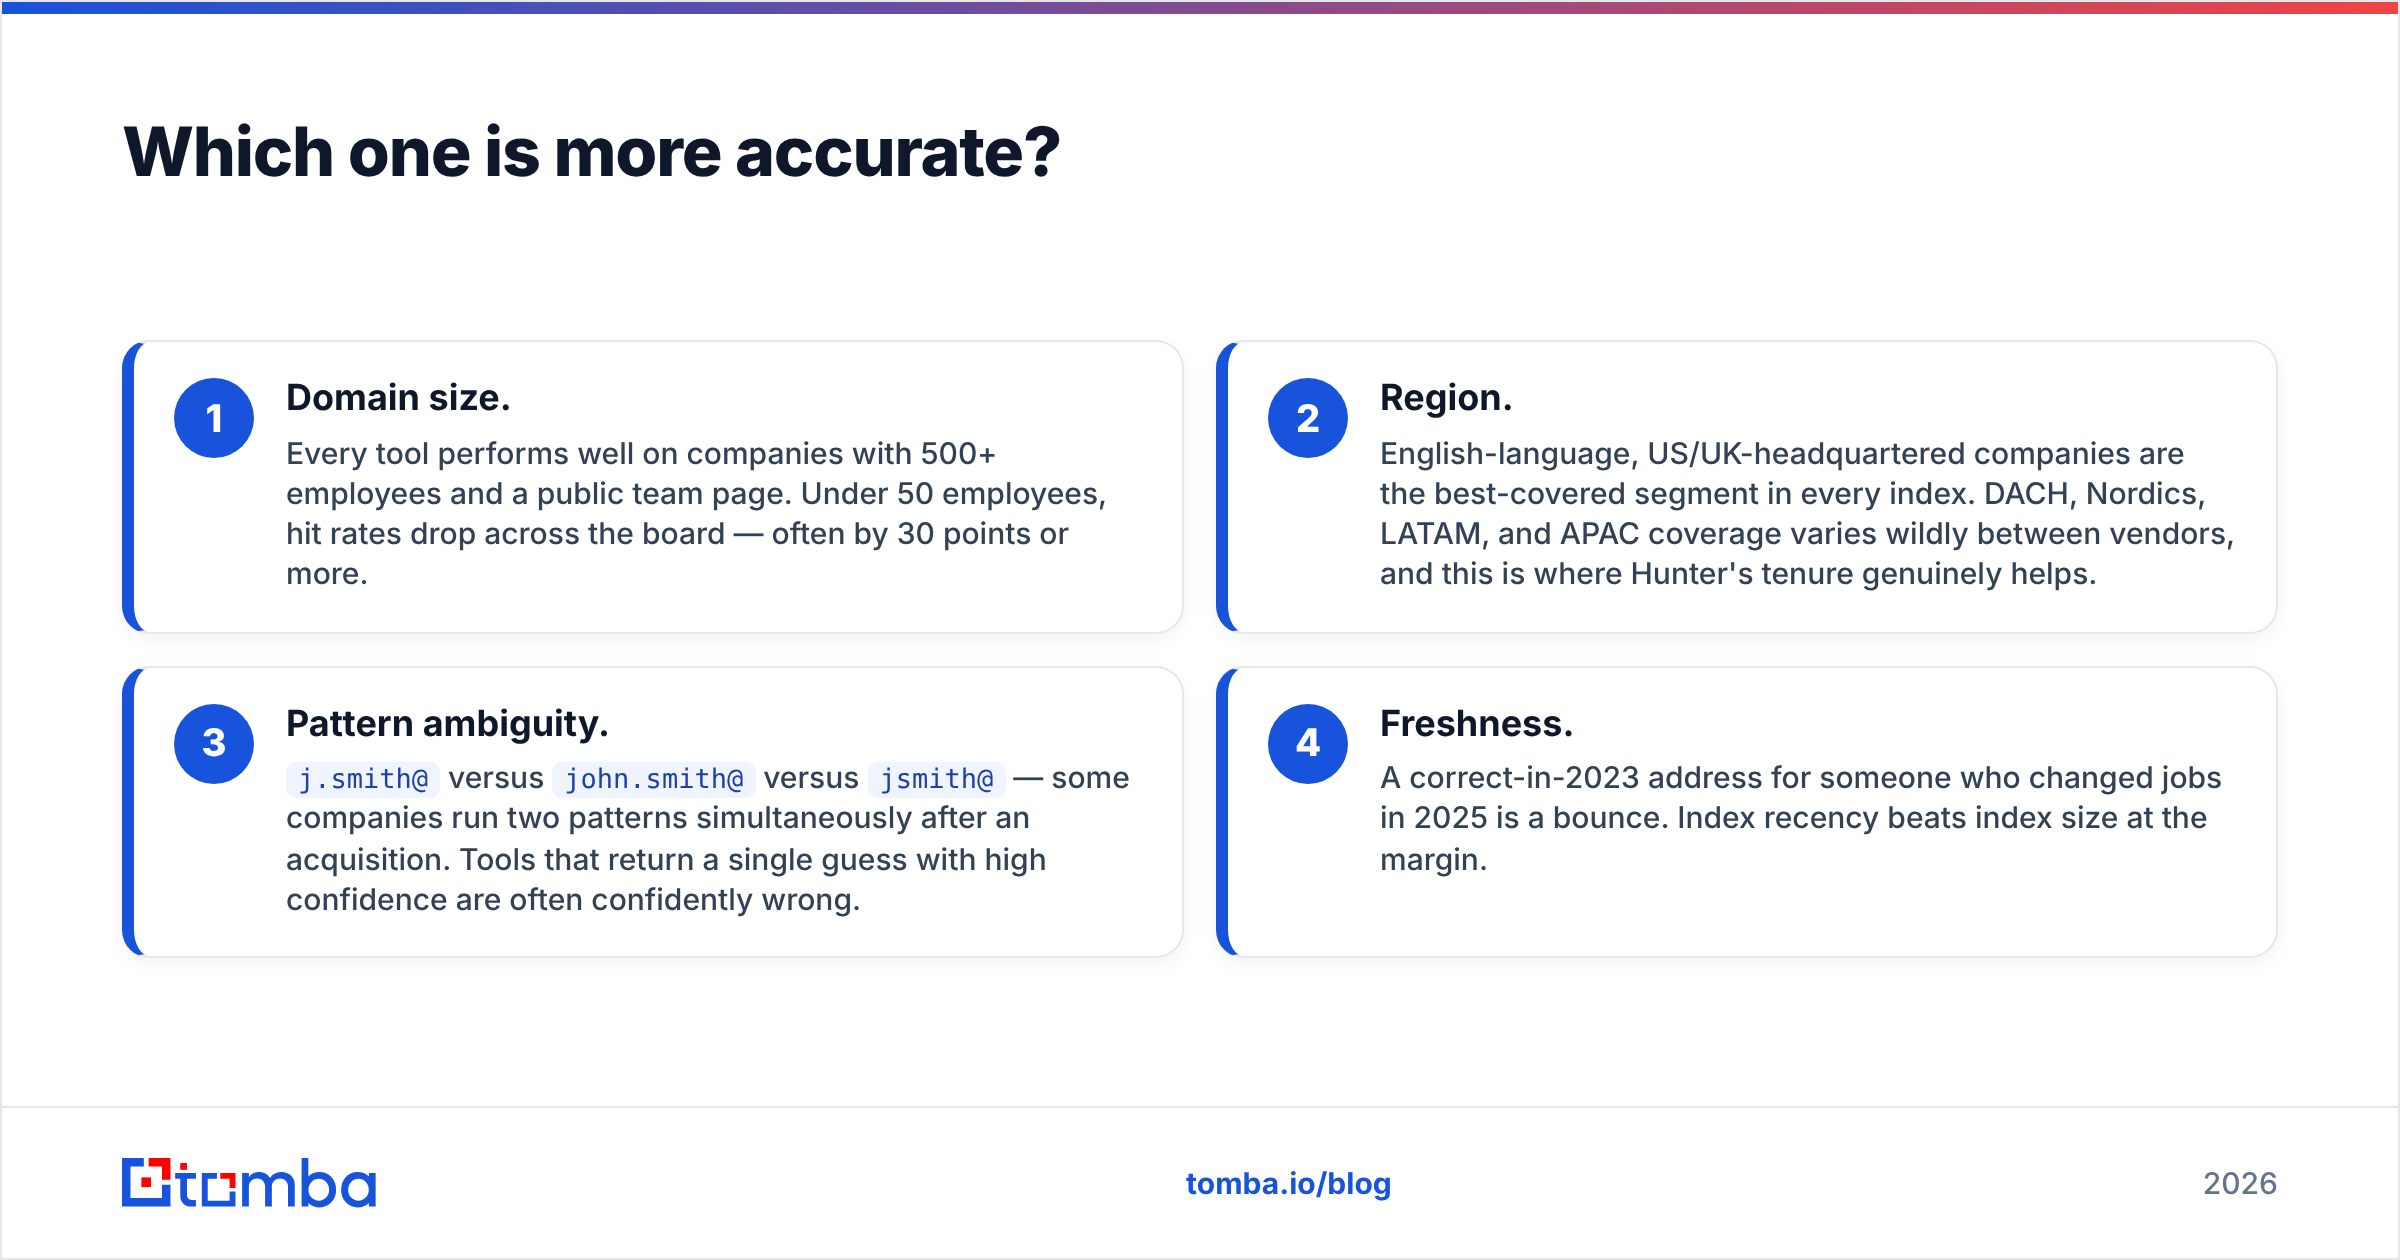The width and height of the screenshot is (2400, 1260).
Task: Select the 'Freshness.' card title
Action: 1476,723
